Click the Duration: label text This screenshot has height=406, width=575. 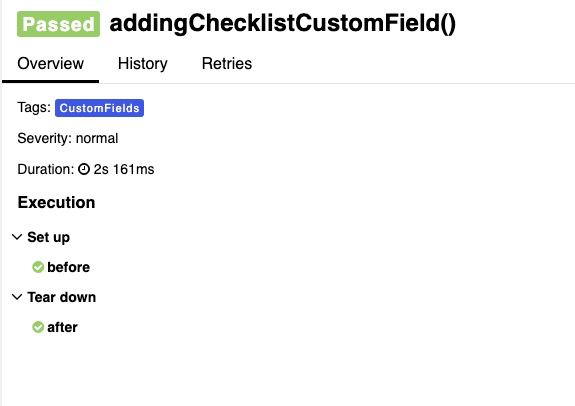tap(46, 169)
